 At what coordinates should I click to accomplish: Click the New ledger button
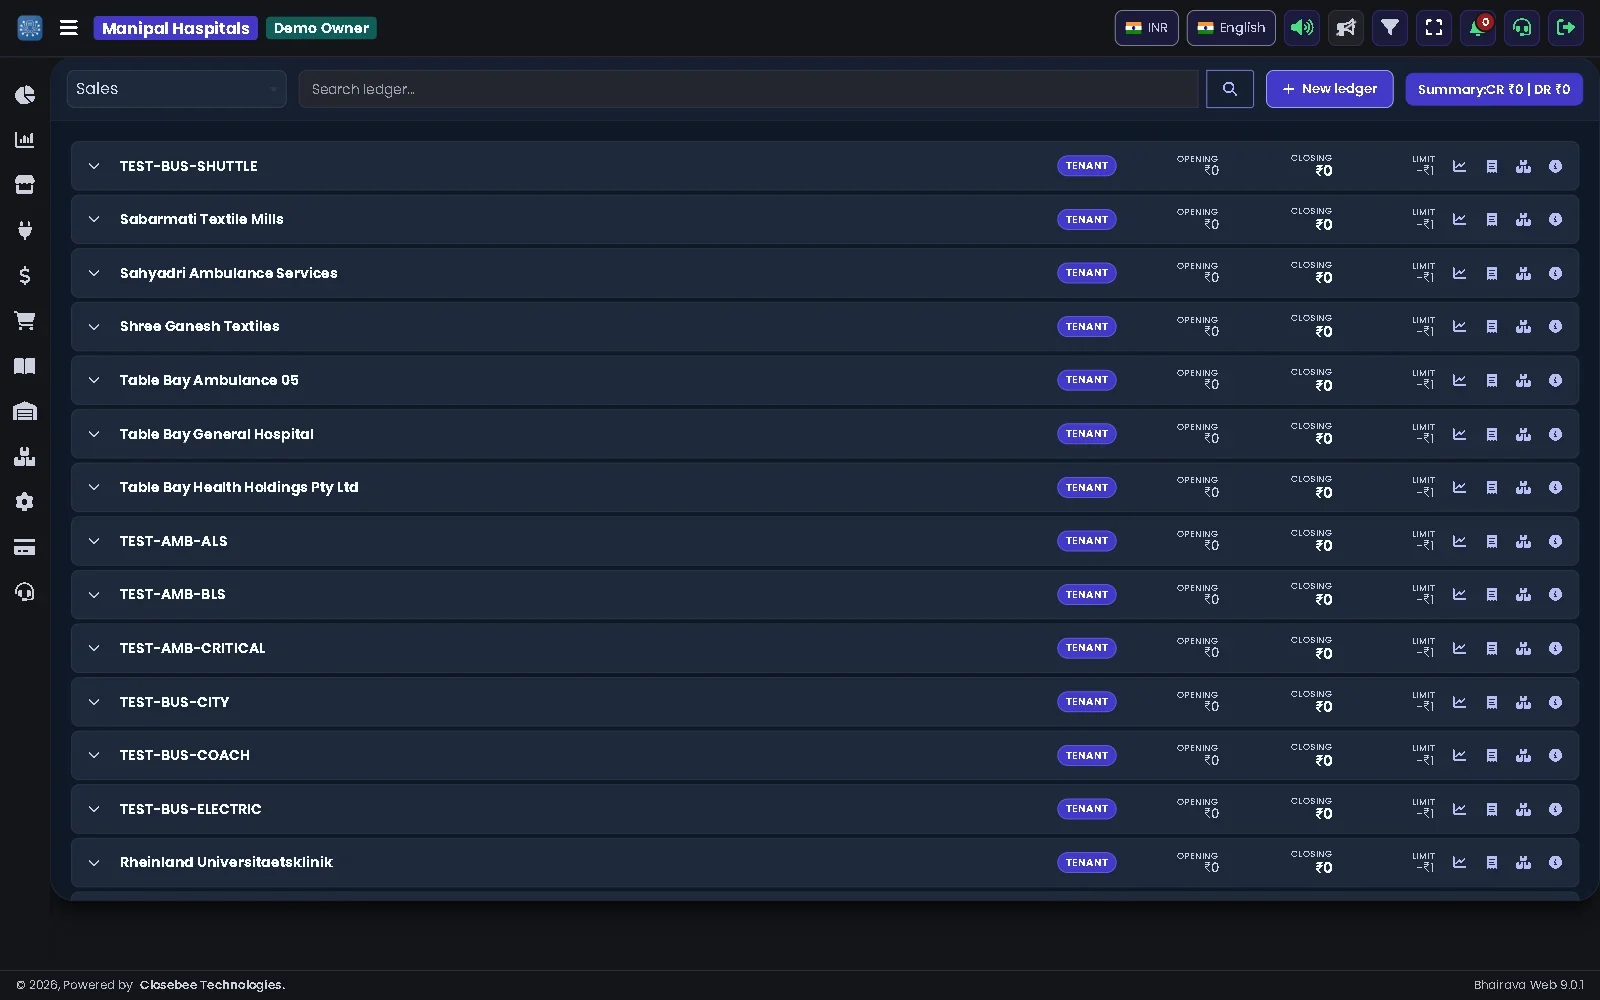coord(1329,89)
